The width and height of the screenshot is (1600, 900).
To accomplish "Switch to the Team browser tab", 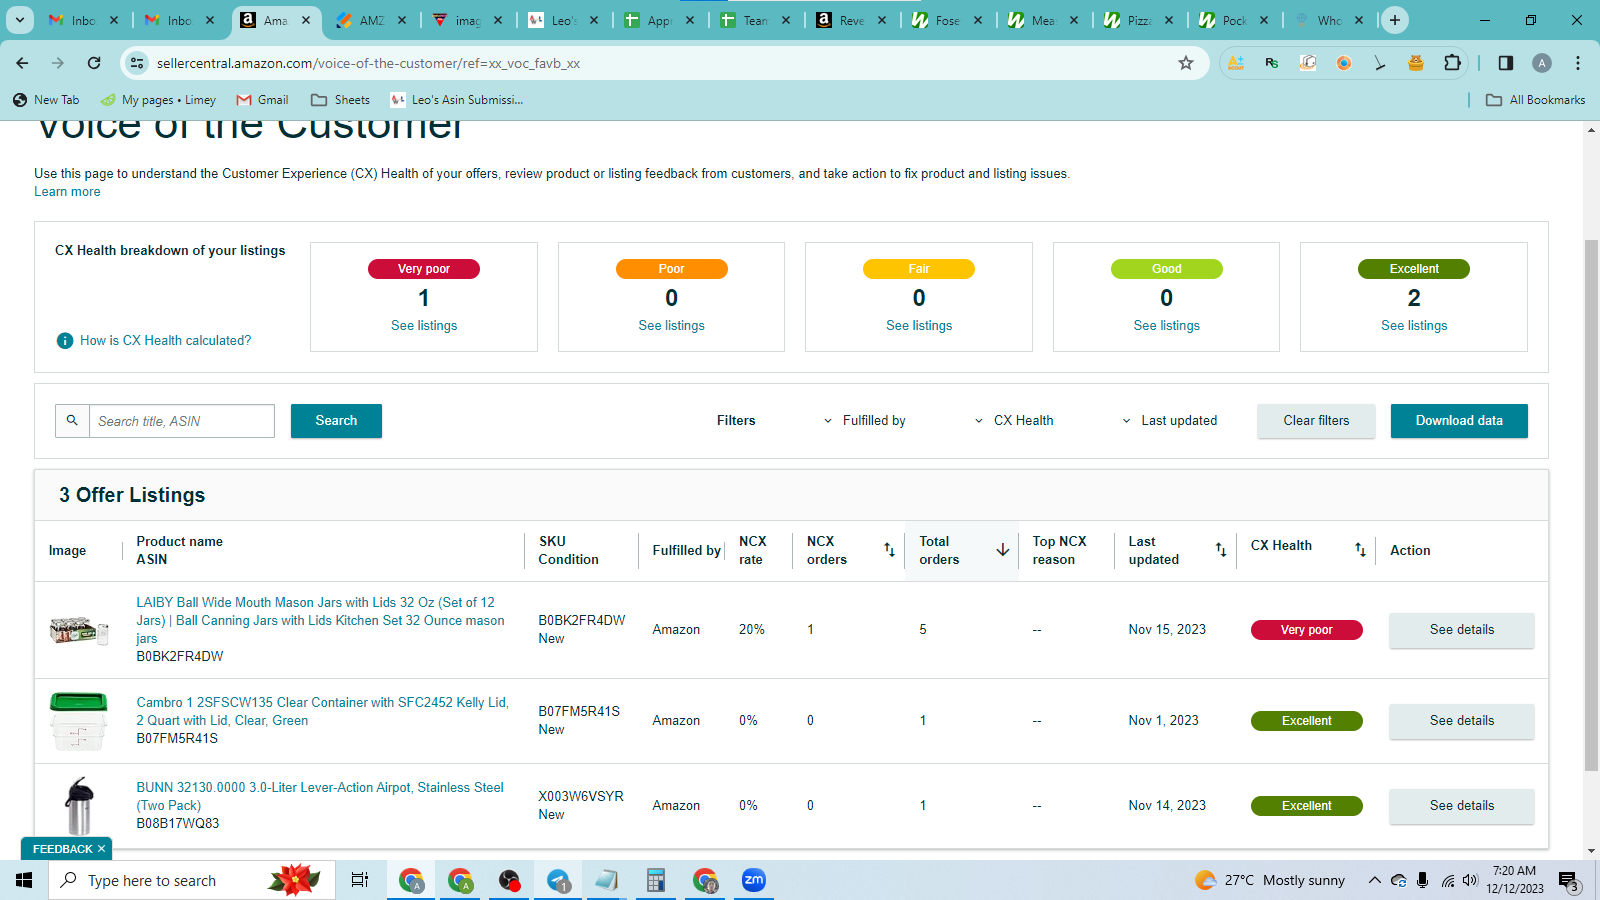I will tap(755, 20).
